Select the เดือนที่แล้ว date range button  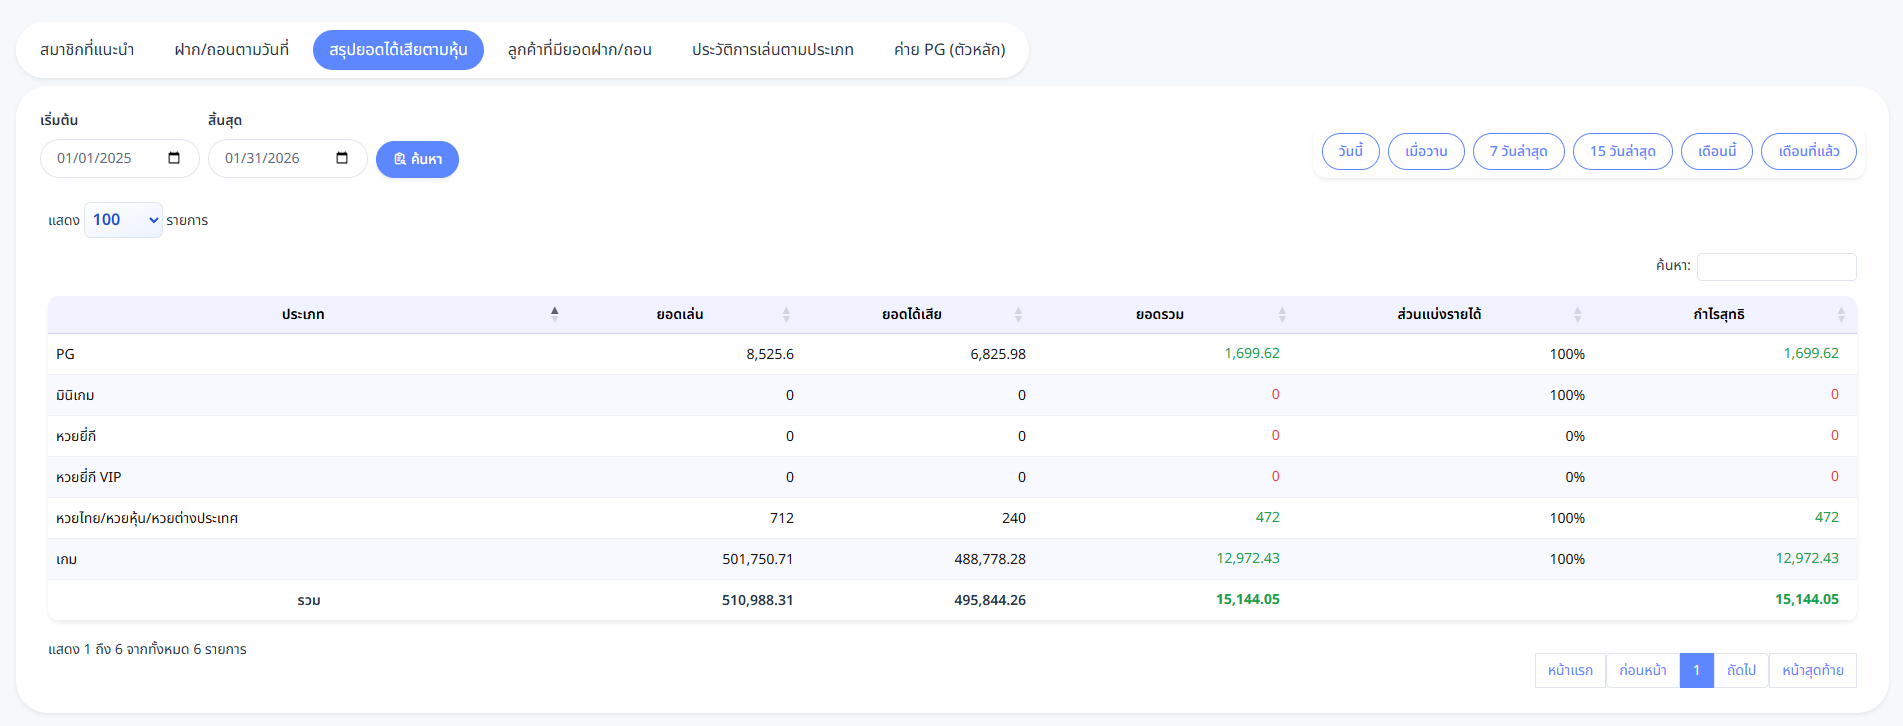click(x=1808, y=151)
